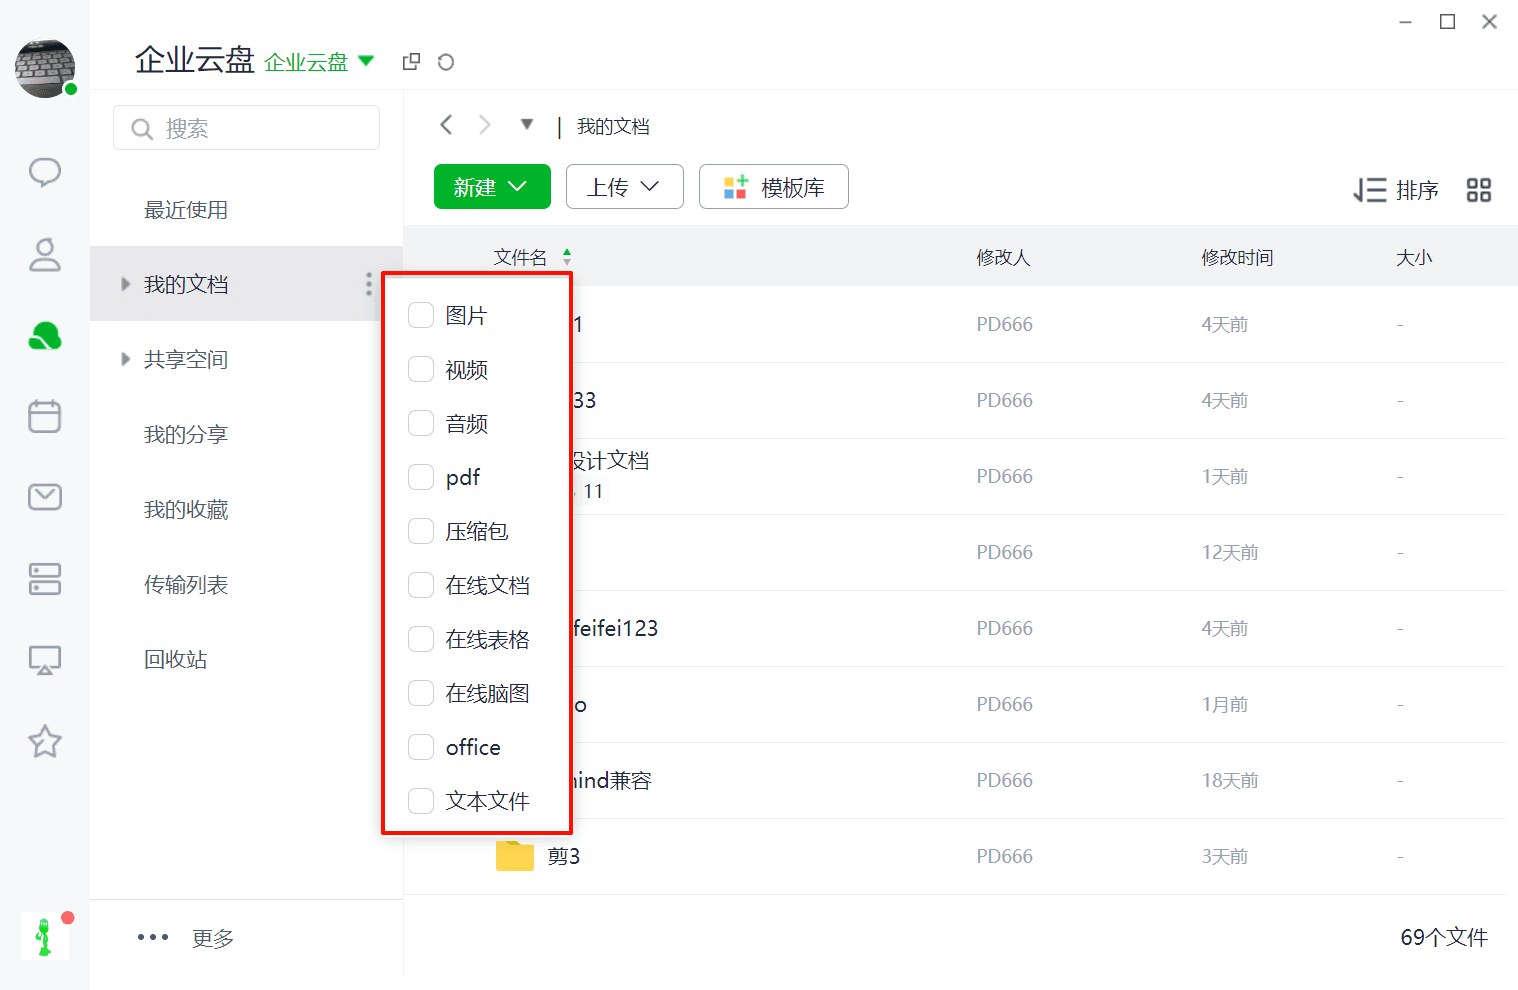Click the refresh icon beside 企业云盘

click(x=446, y=62)
